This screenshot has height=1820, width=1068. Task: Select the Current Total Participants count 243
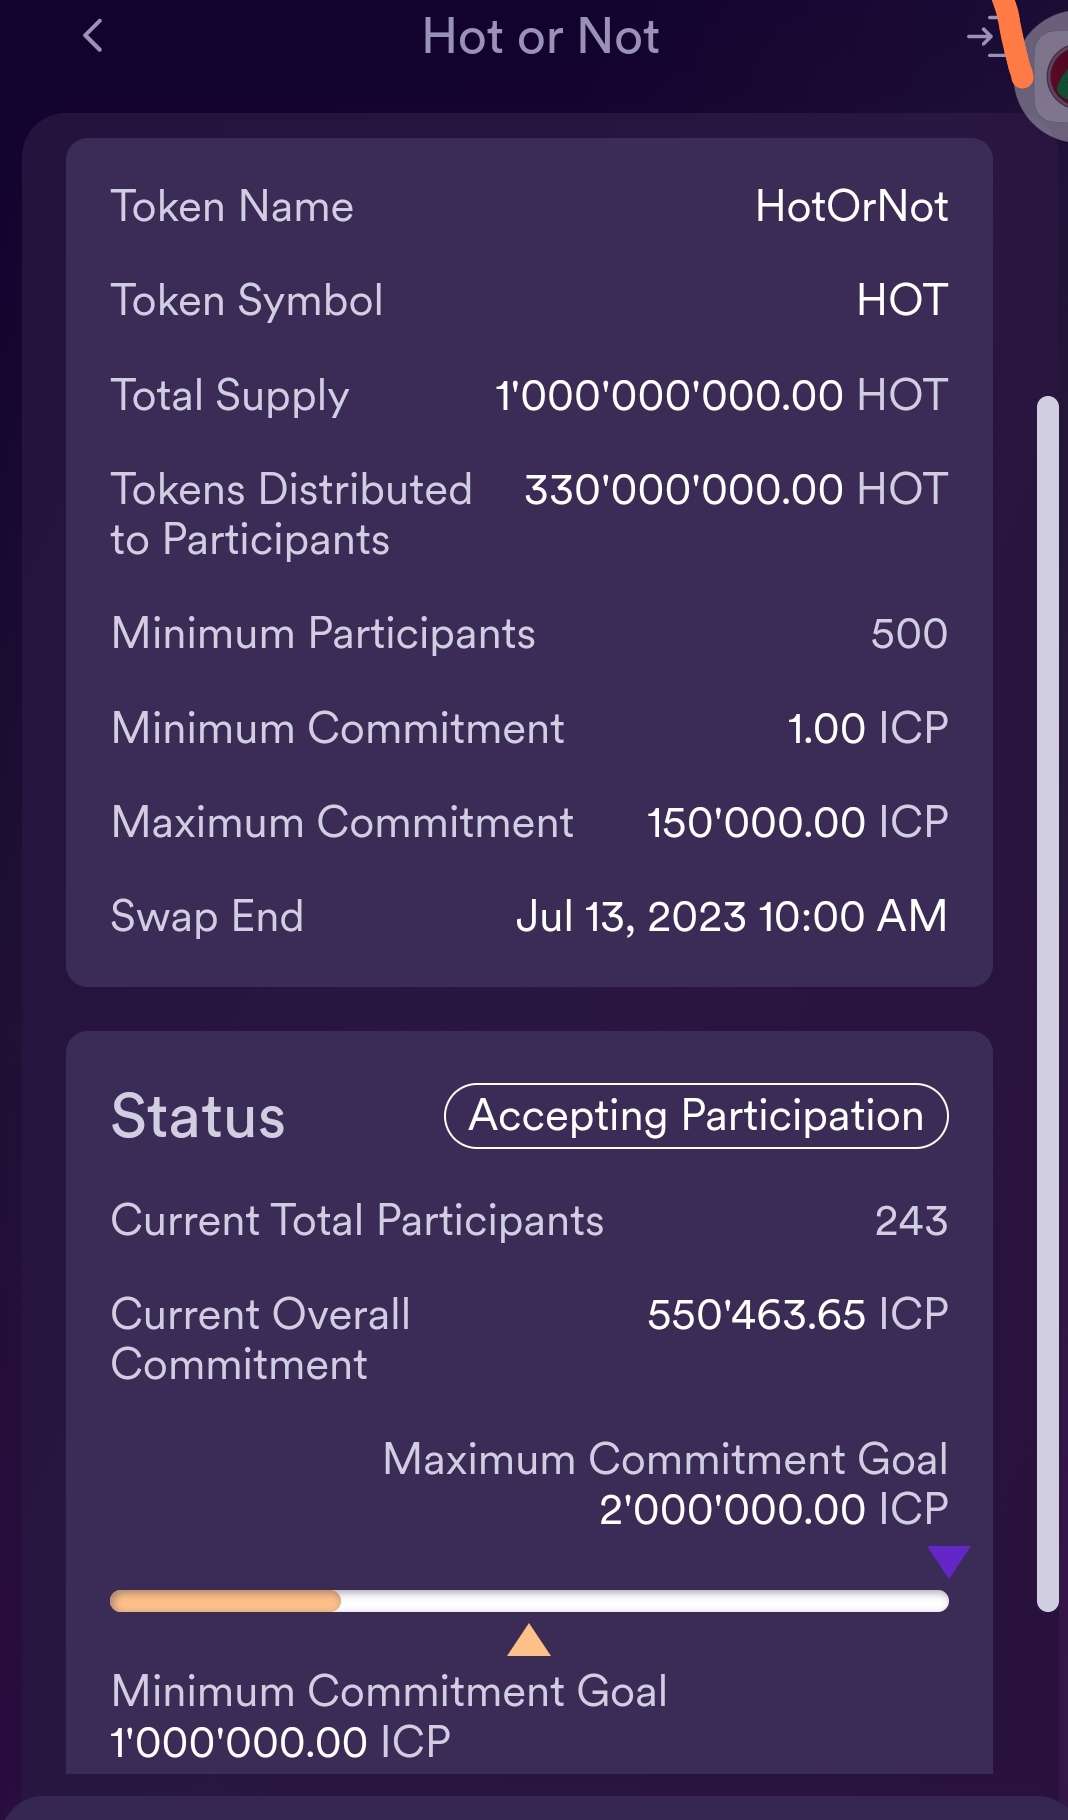pos(910,1221)
